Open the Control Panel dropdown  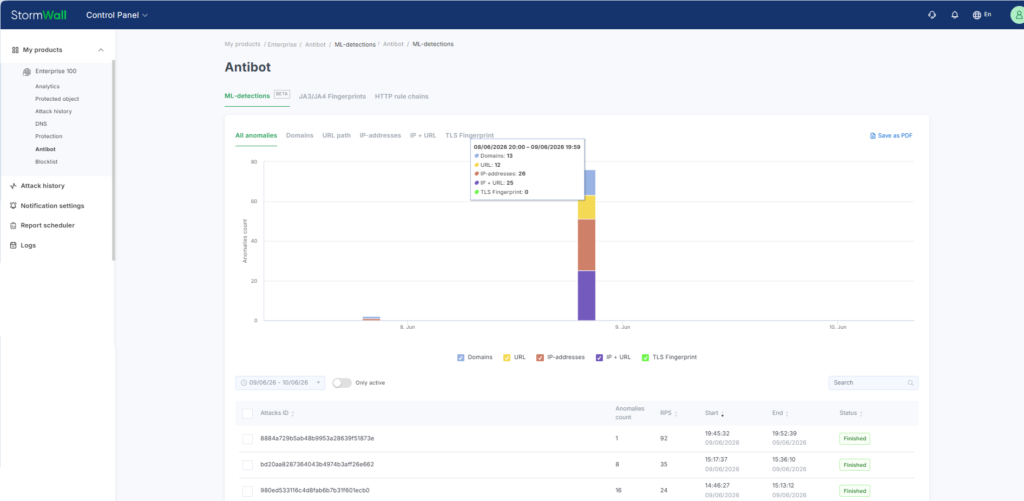tap(117, 15)
